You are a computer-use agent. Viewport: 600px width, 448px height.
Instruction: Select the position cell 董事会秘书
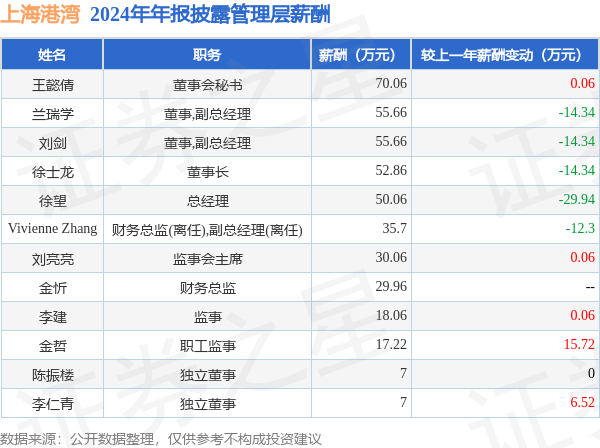pos(207,85)
